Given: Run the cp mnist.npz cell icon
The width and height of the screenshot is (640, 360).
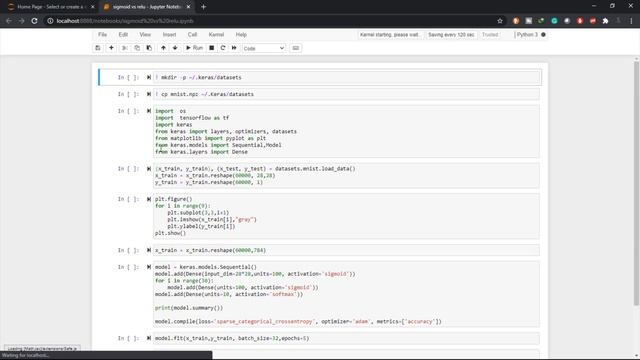Looking at the screenshot, I should point(149,94).
